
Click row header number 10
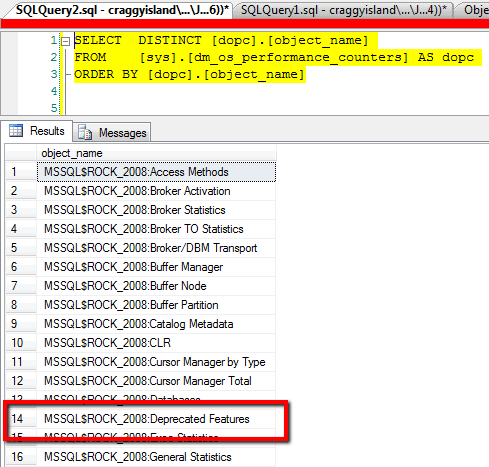(21, 343)
